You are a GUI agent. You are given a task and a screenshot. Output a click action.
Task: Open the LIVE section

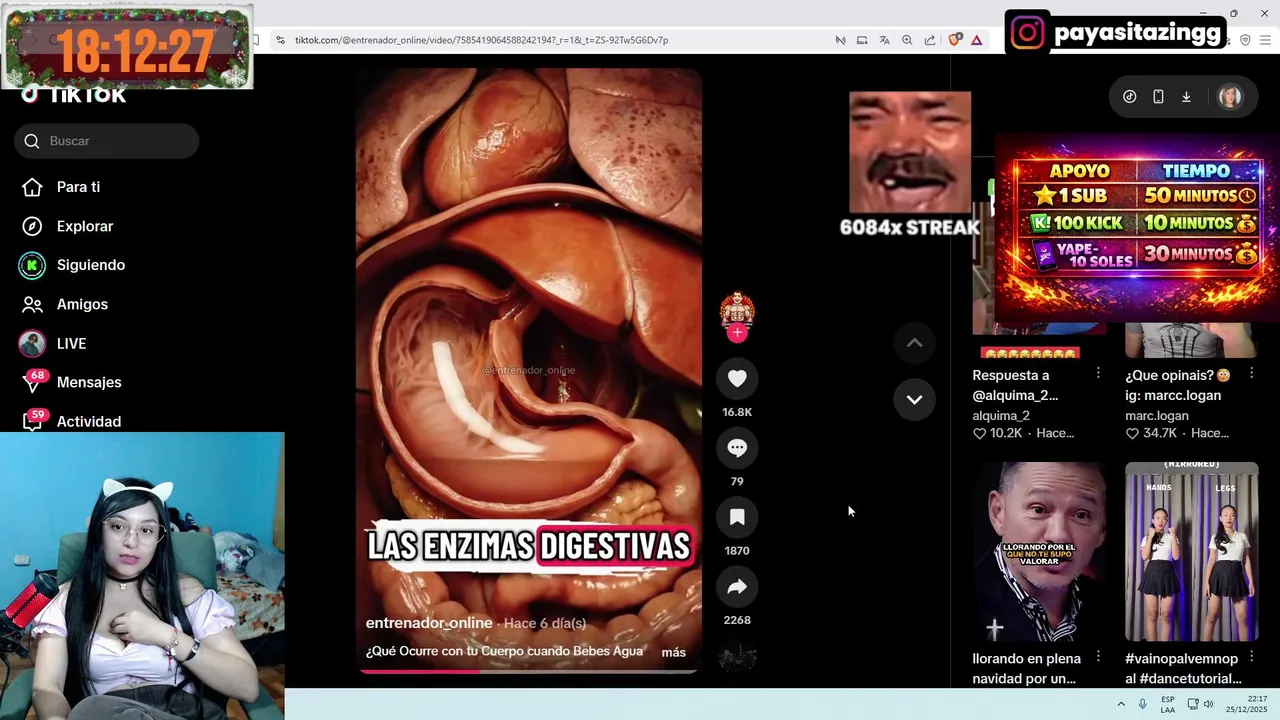pyautogui.click(x=71, y=343)
